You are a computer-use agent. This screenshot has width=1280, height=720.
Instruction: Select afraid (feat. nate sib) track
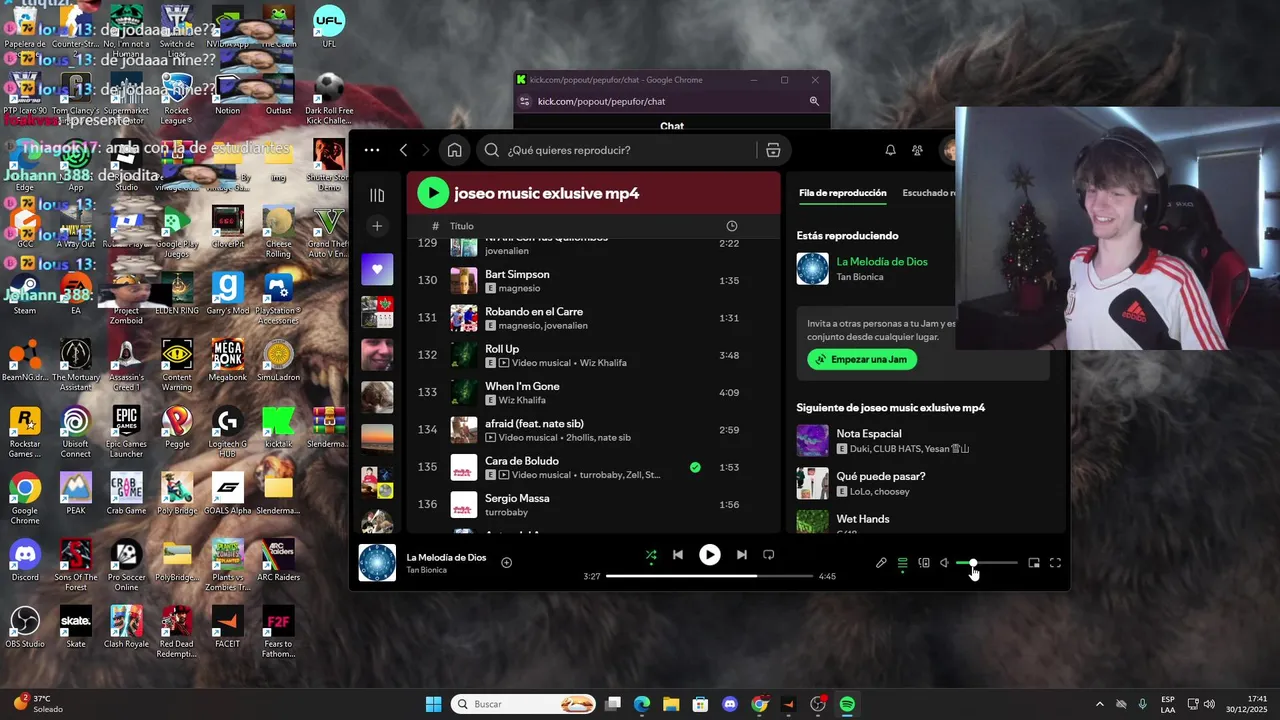click(593, 430)
